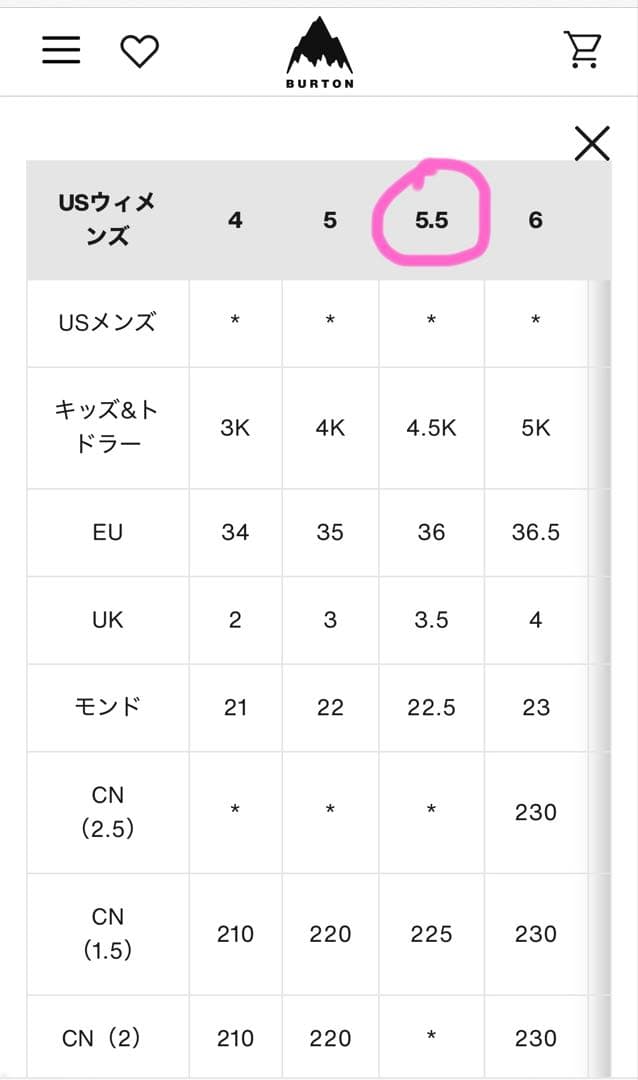The image size is (638, 1080).
Task: Click the 225 value in CN (1.5) row
Action: click(431, 934)
